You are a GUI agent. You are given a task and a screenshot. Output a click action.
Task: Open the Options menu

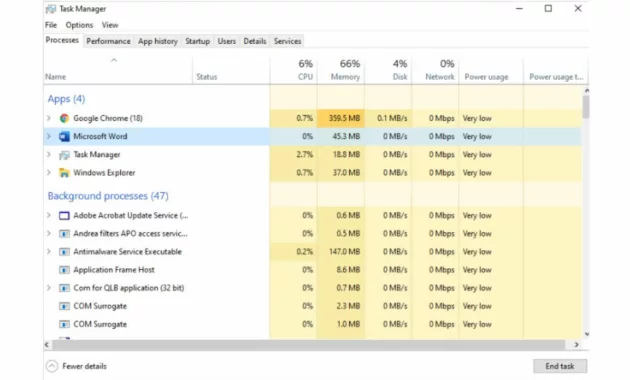tap(79, 25)
